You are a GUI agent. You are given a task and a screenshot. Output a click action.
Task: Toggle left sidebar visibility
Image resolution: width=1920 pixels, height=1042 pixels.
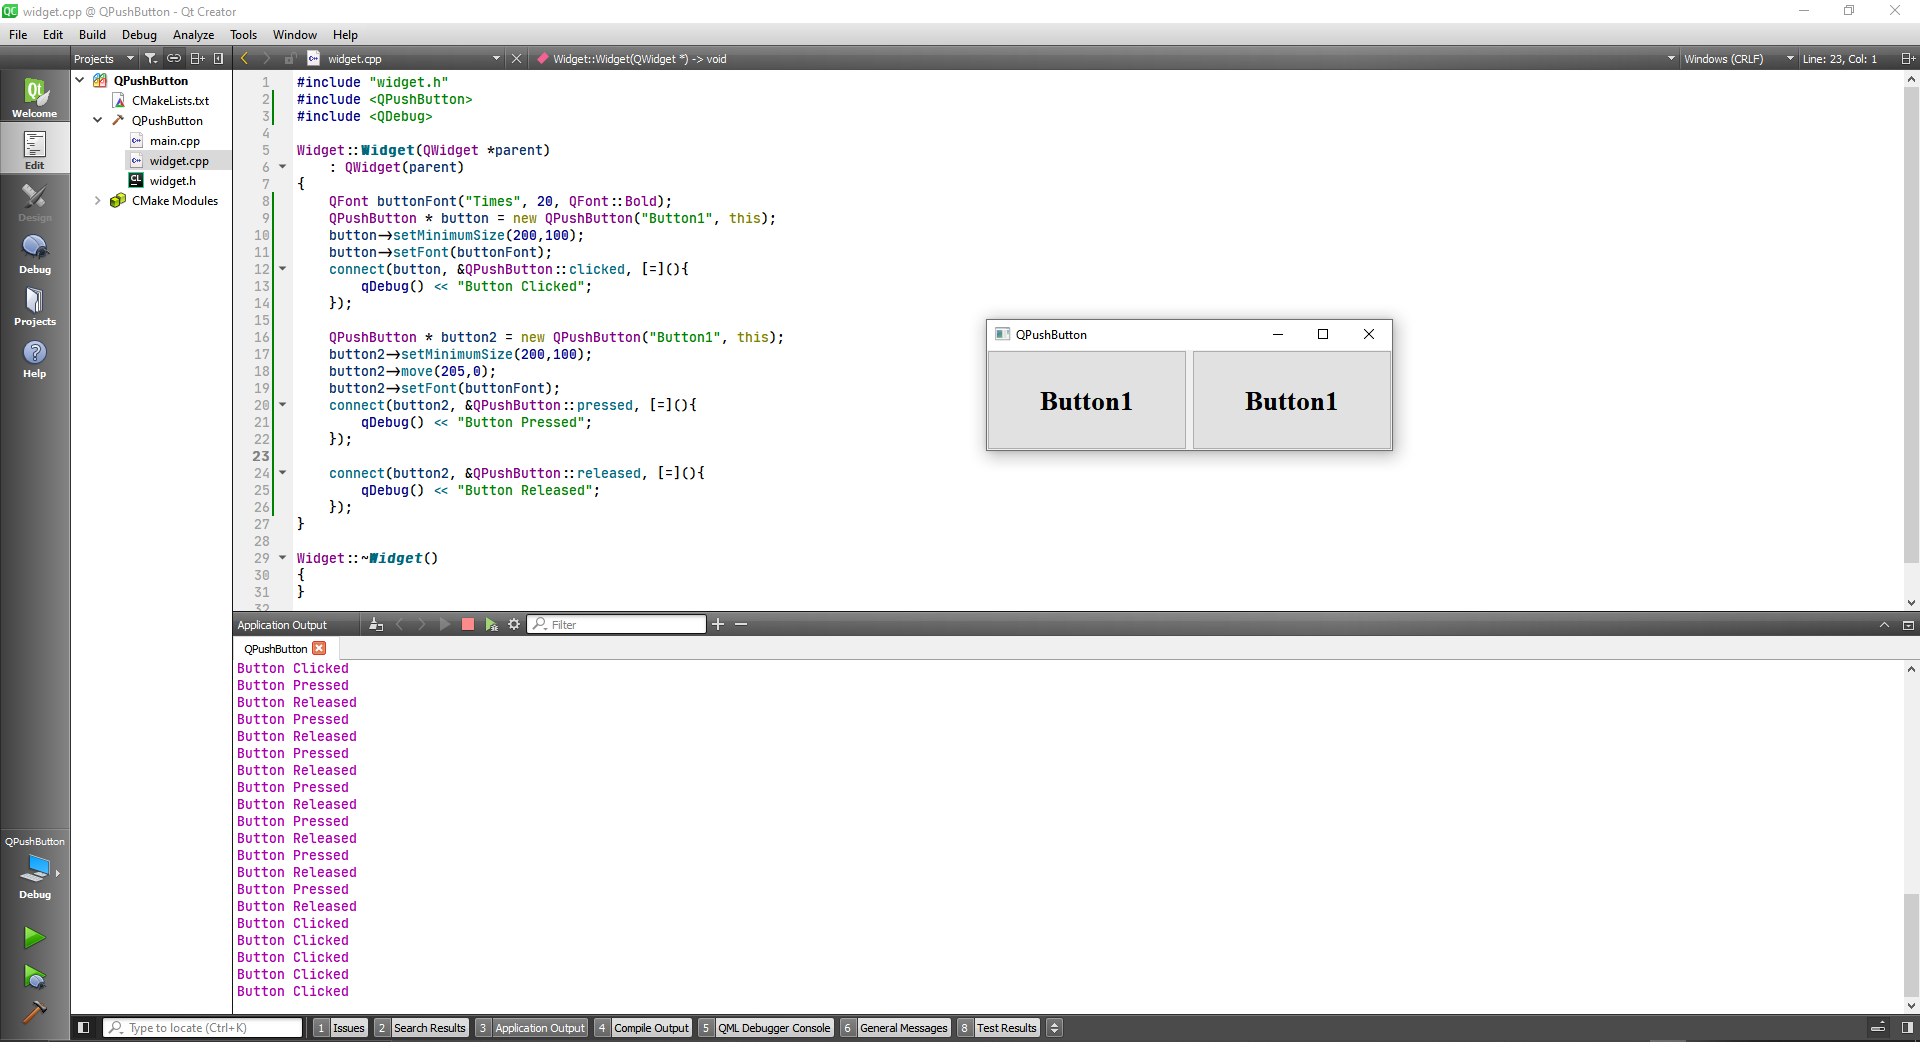[x=84, y=1027]
